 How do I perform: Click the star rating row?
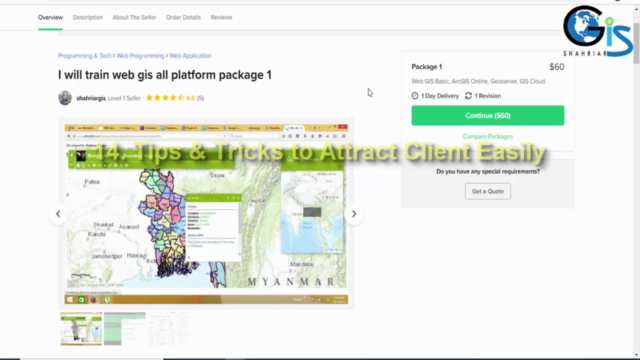coord(165,98)
